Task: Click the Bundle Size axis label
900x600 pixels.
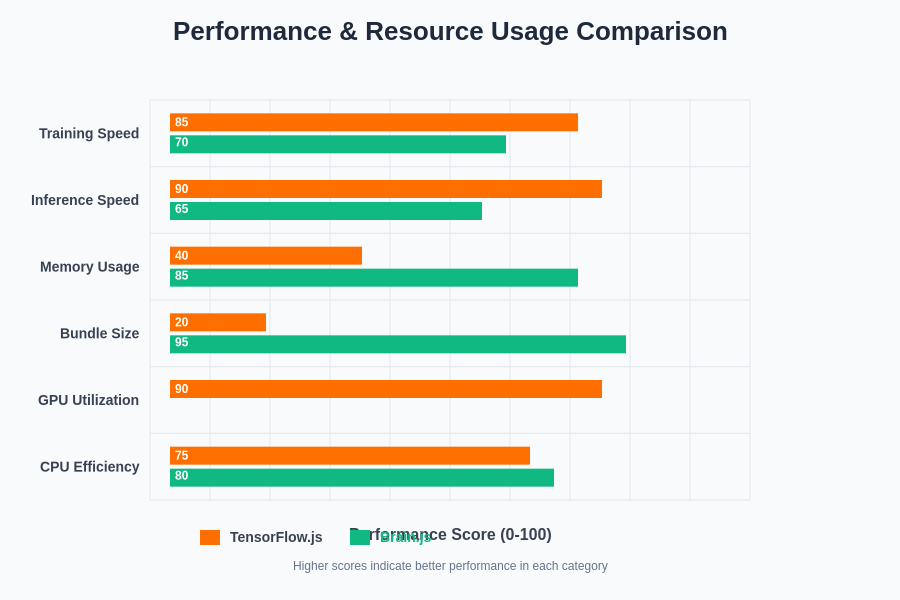Action: [x=99, y=333]
